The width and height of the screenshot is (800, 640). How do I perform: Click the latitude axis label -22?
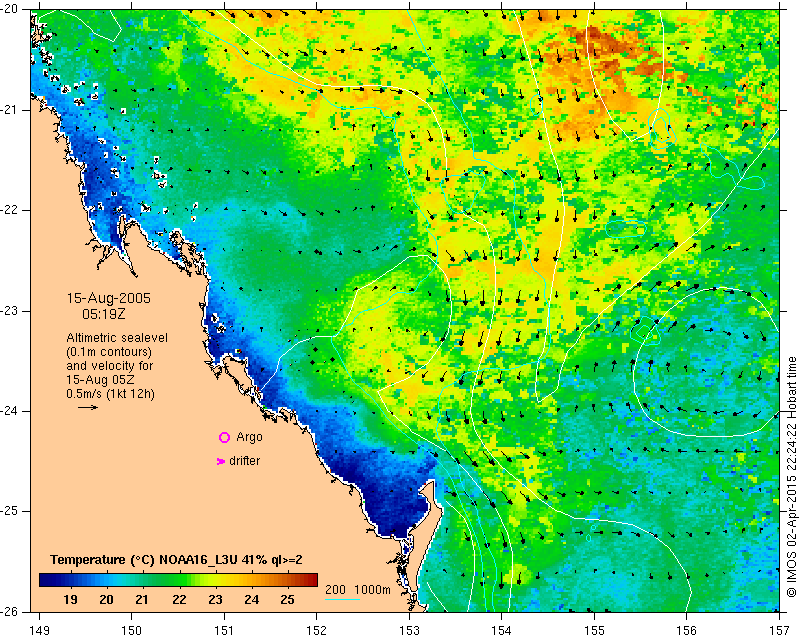(x=10, y=210)
